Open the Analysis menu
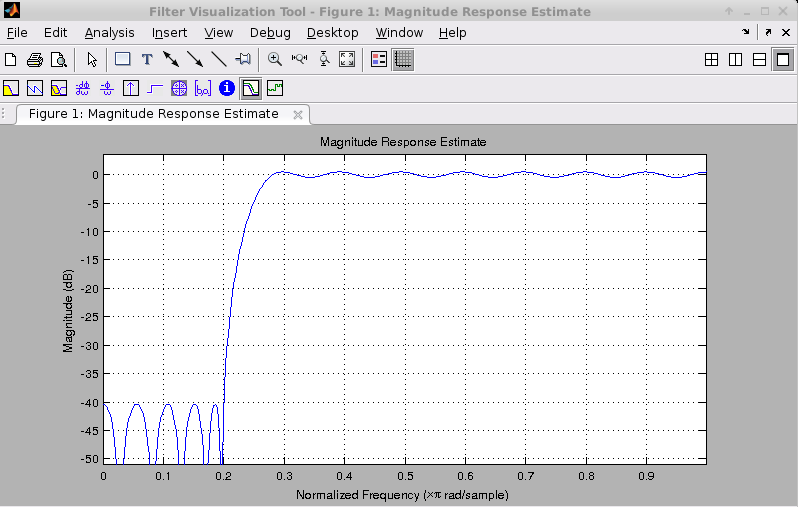This screenshot has height=507, width=798. (x=109, y=33)
